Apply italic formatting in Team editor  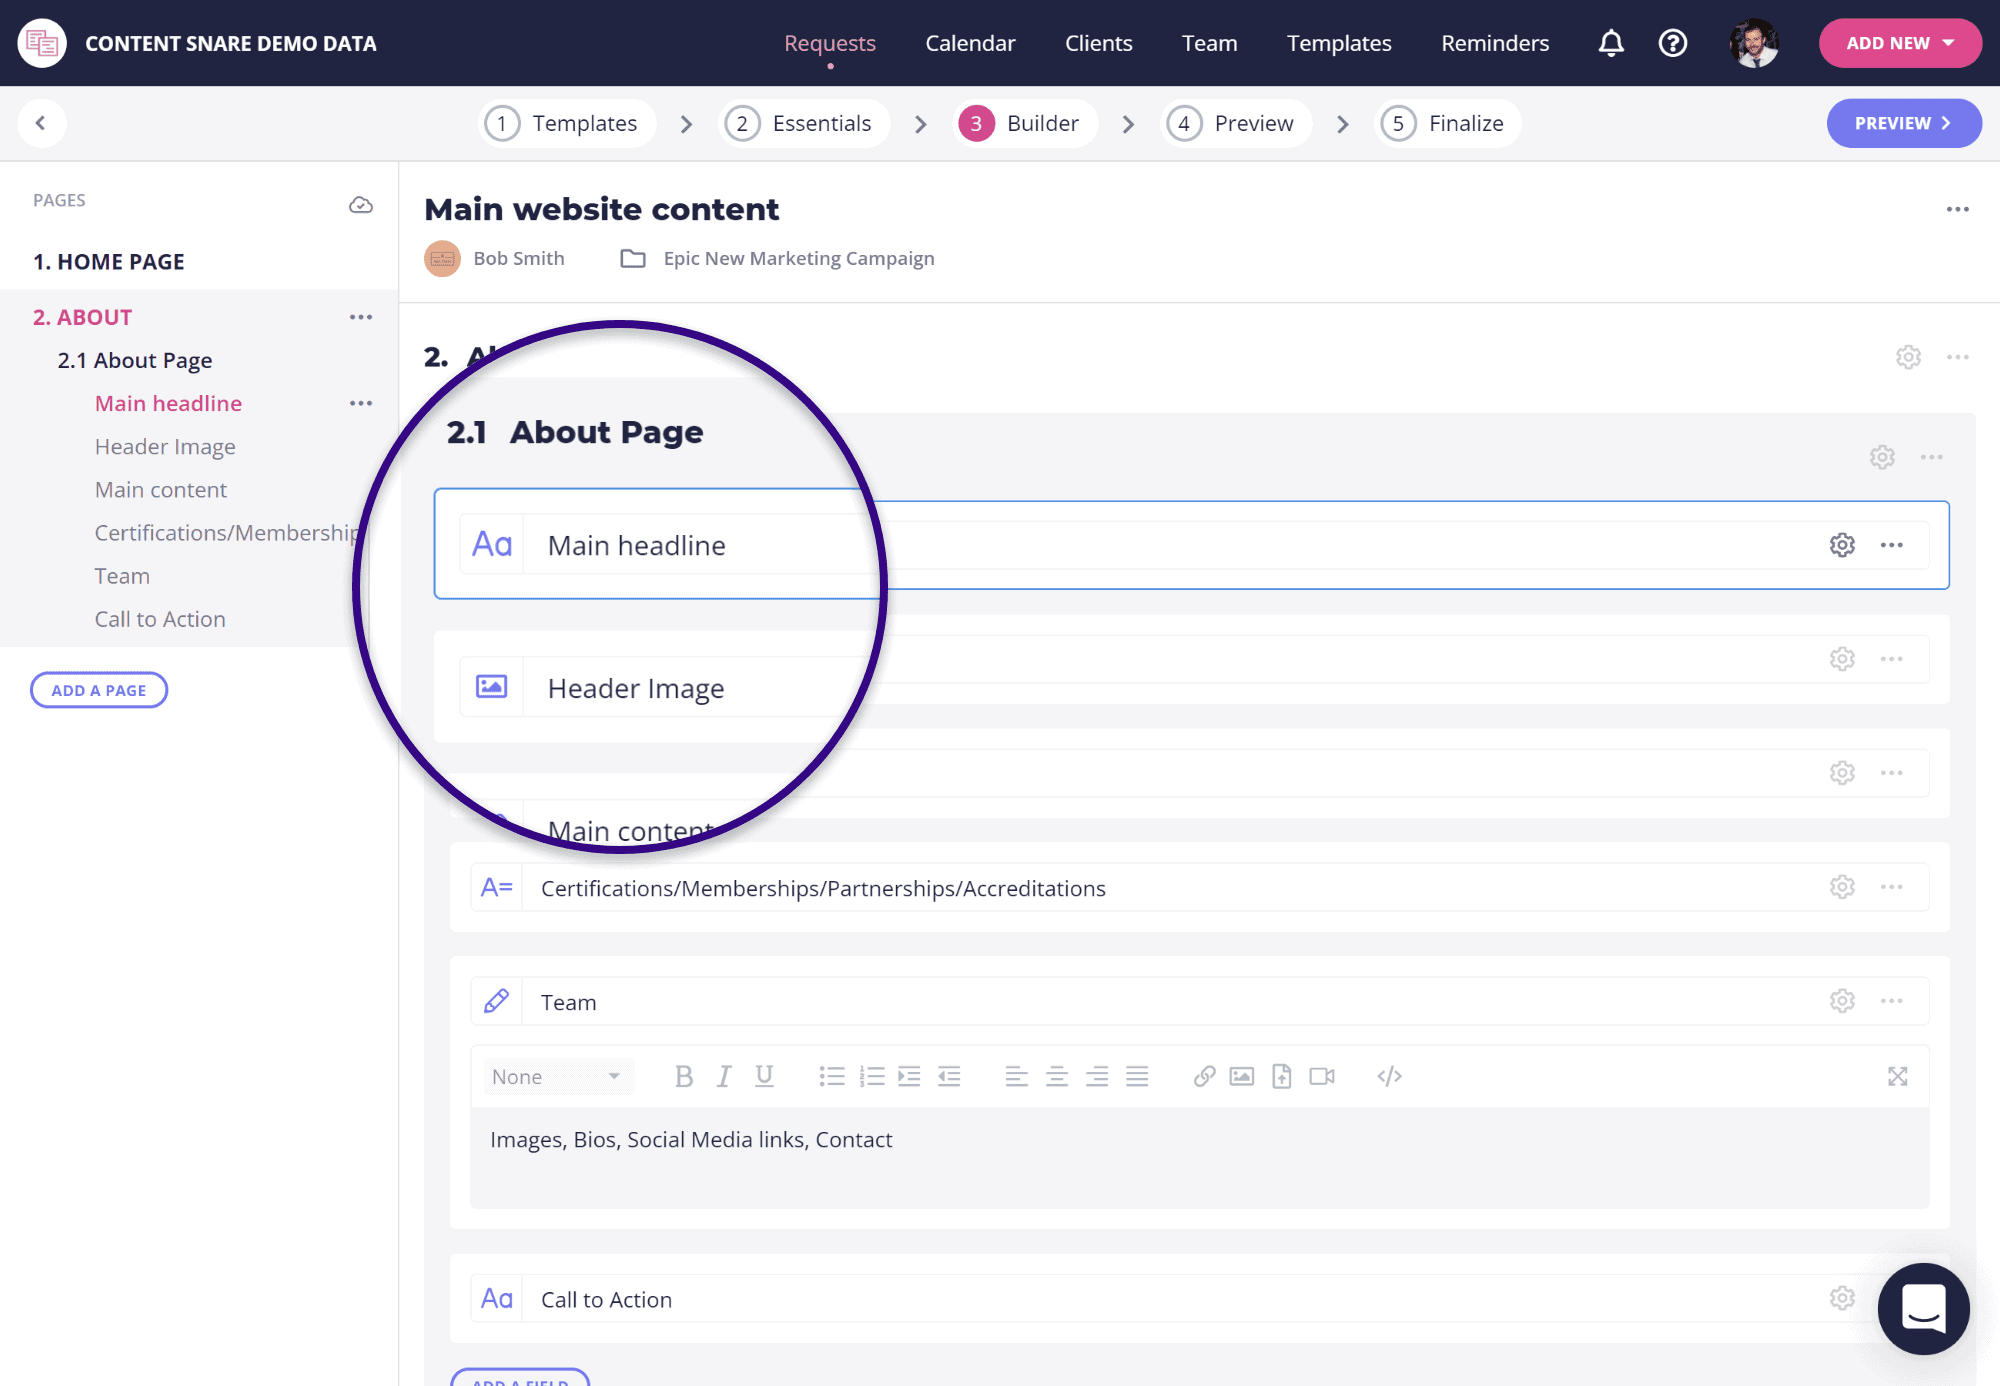tap(724, 1076)
